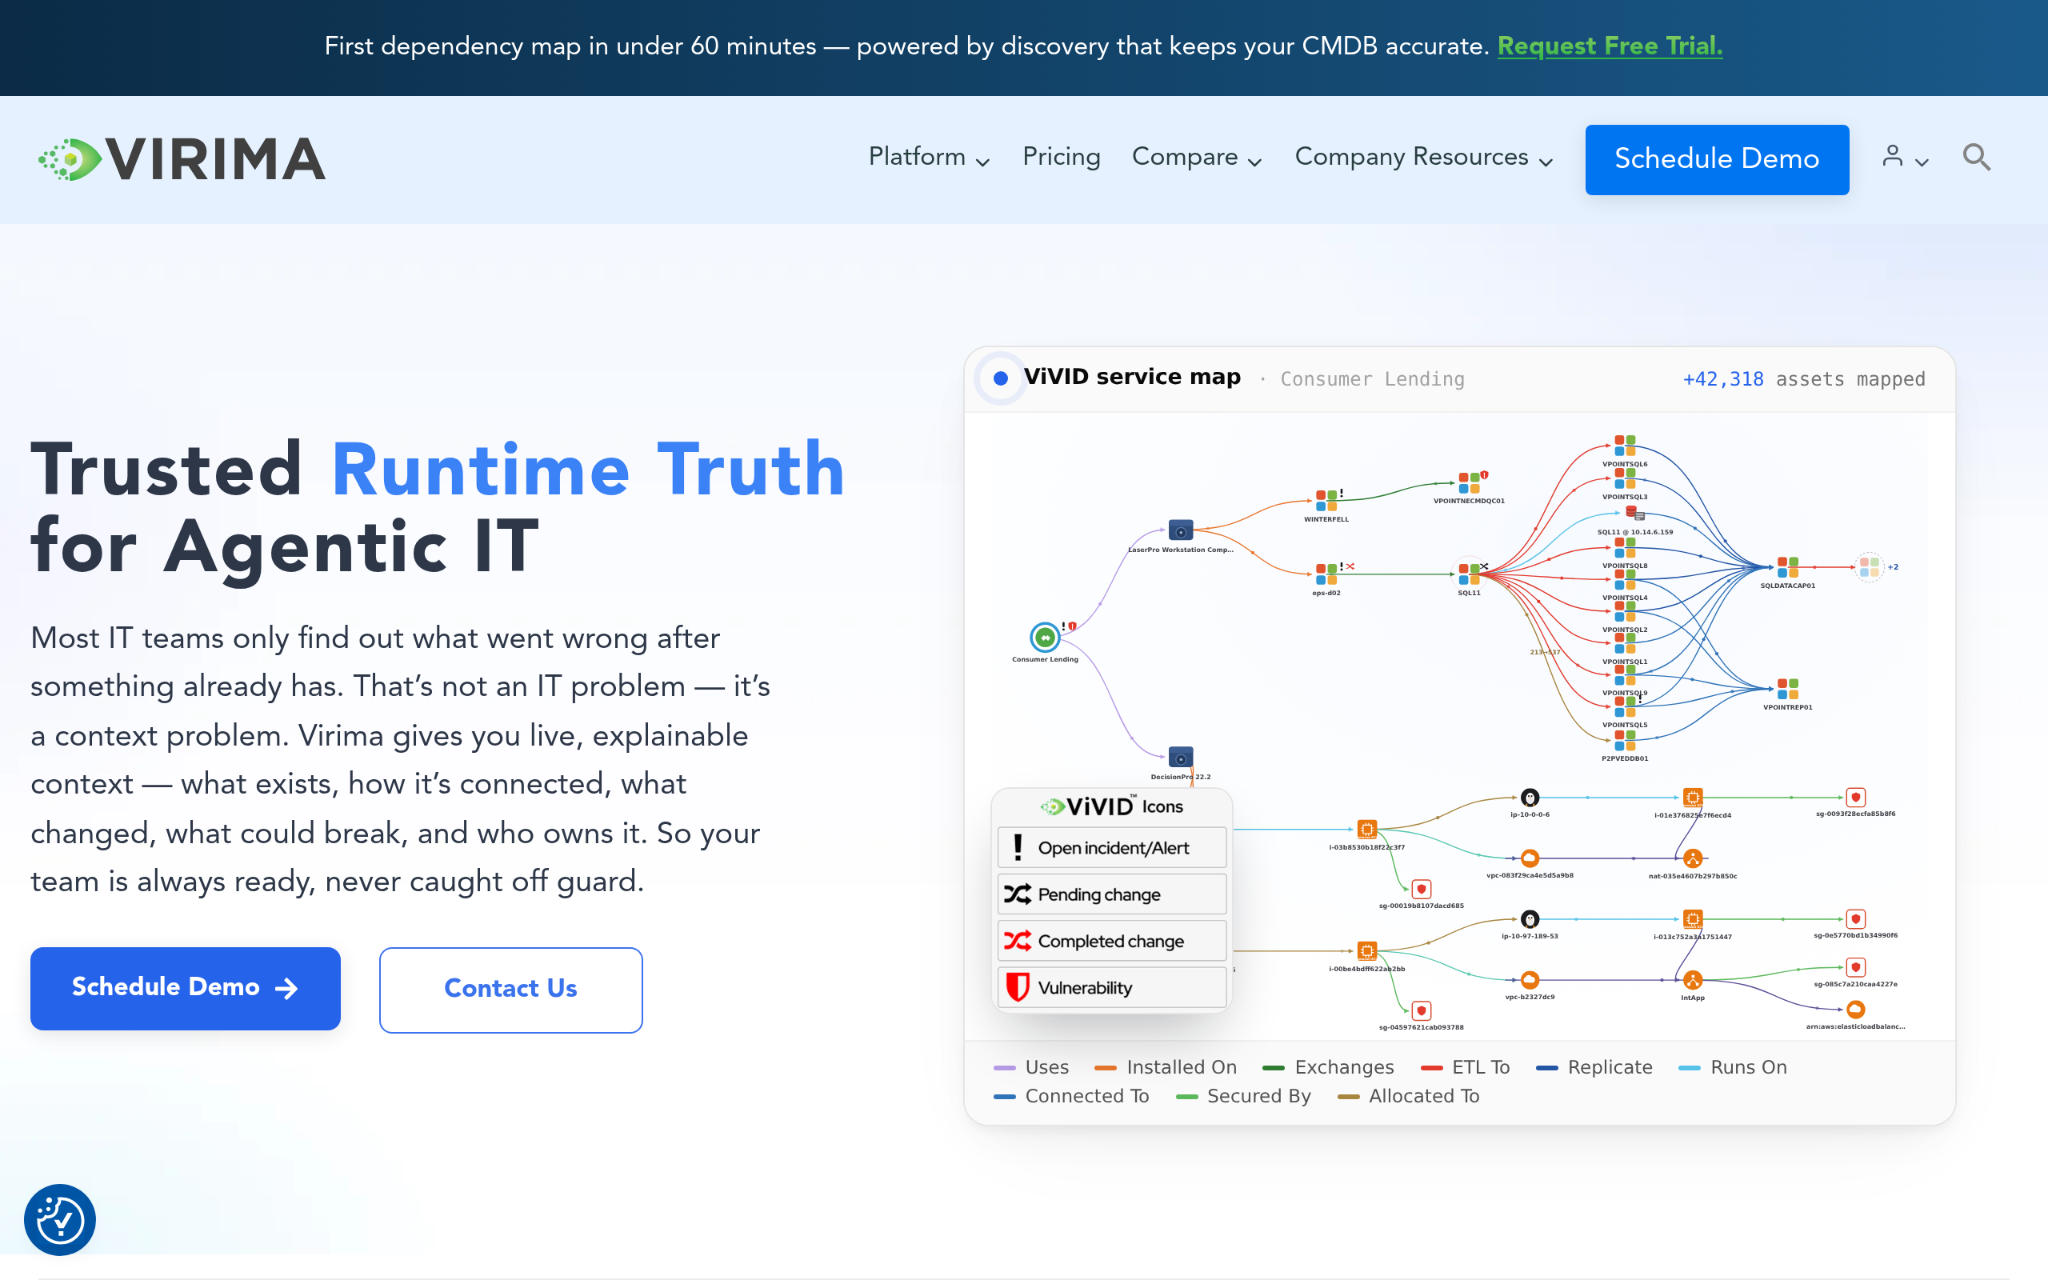Click the VPOINTSQL8 node label

[x=1625, y=566]
